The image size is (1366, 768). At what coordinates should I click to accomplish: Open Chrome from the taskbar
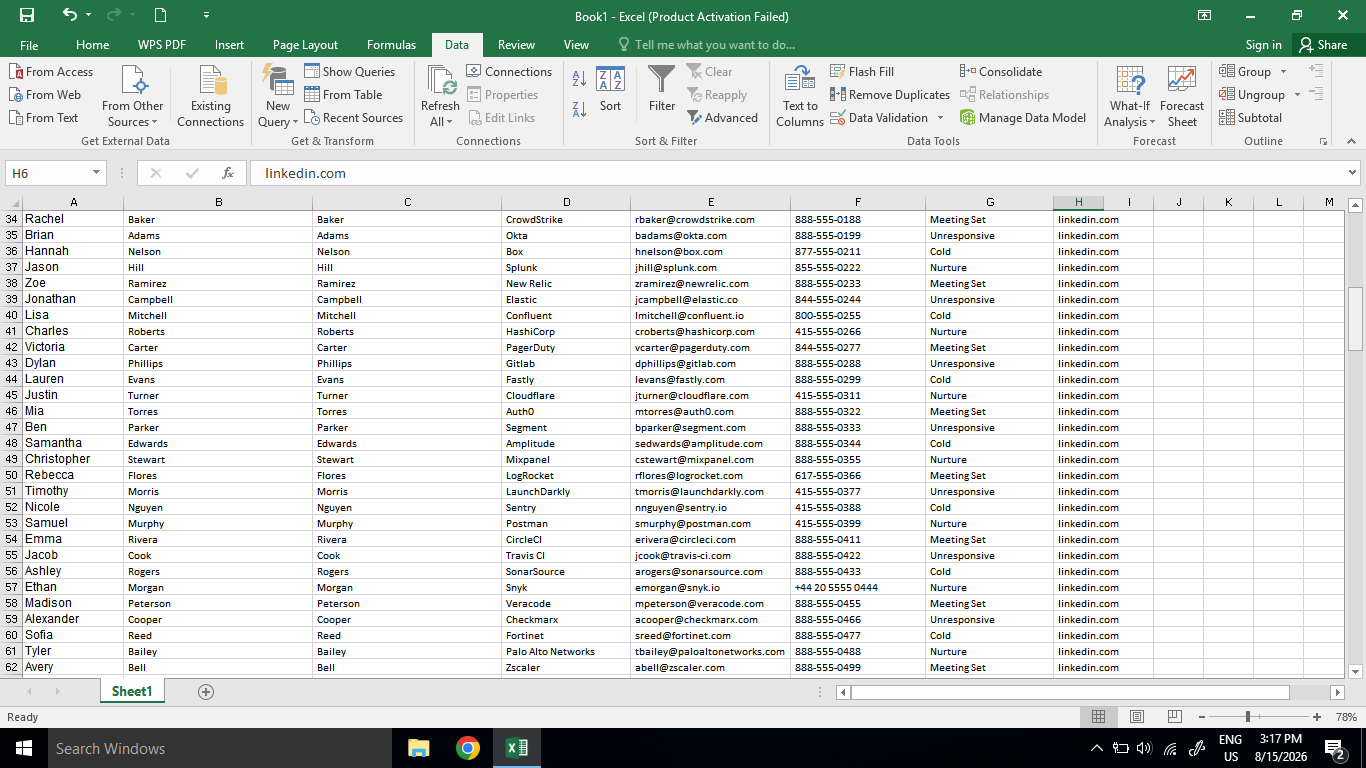467,748
